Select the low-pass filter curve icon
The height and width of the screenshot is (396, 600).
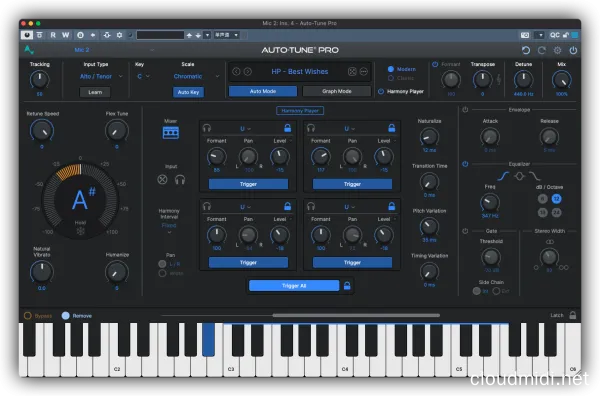(535, 176)
